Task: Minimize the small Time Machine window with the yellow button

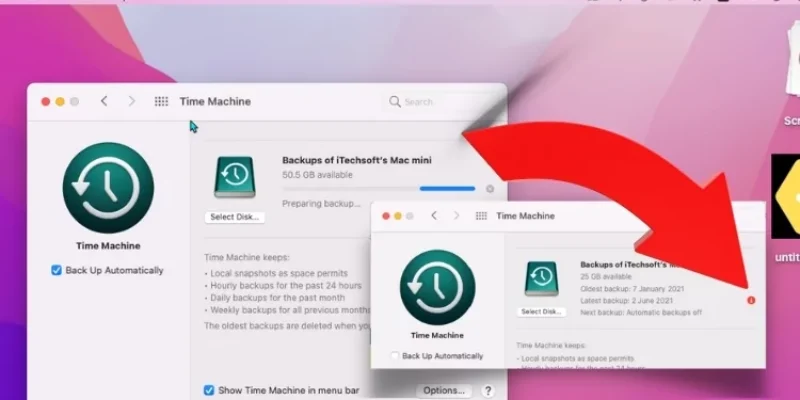Action: 397,216
